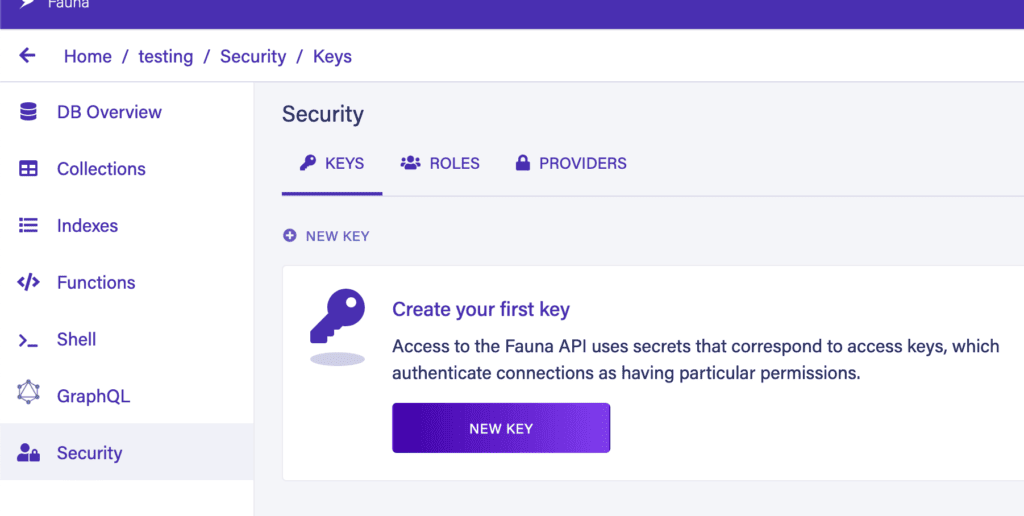Click the plus icon beside New Key
Image resolution: width=1024 pixels, height=516 pixels.
point(290,236)
